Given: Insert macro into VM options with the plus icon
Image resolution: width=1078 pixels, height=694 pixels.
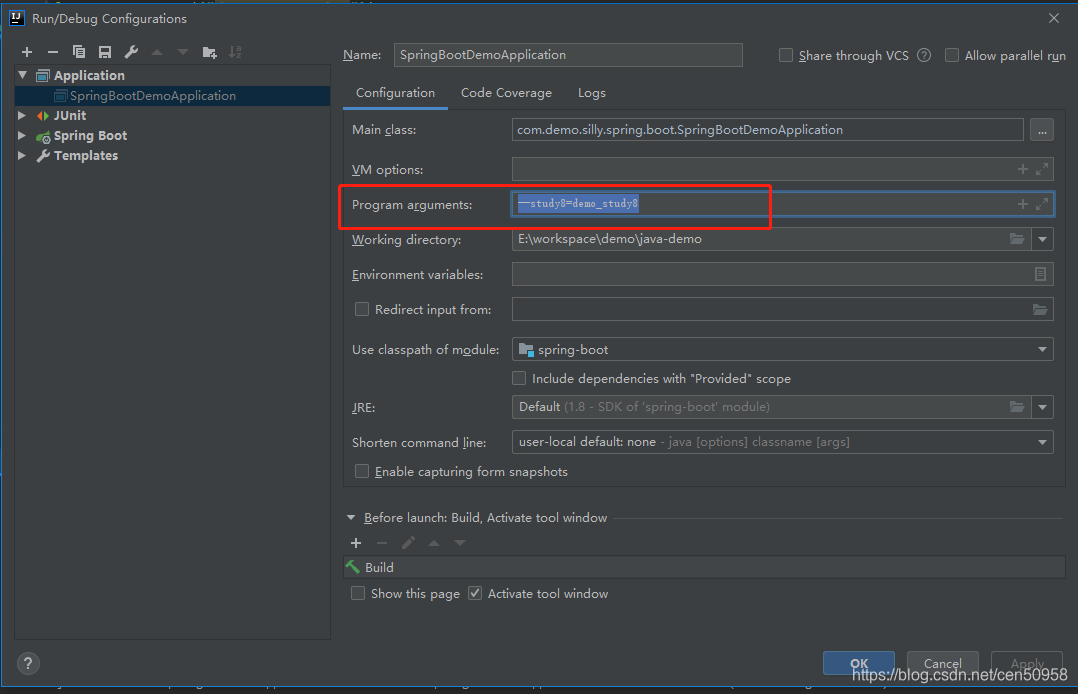Looking at the screenshot, I should pyautogui.click(x=1023, y=169).
